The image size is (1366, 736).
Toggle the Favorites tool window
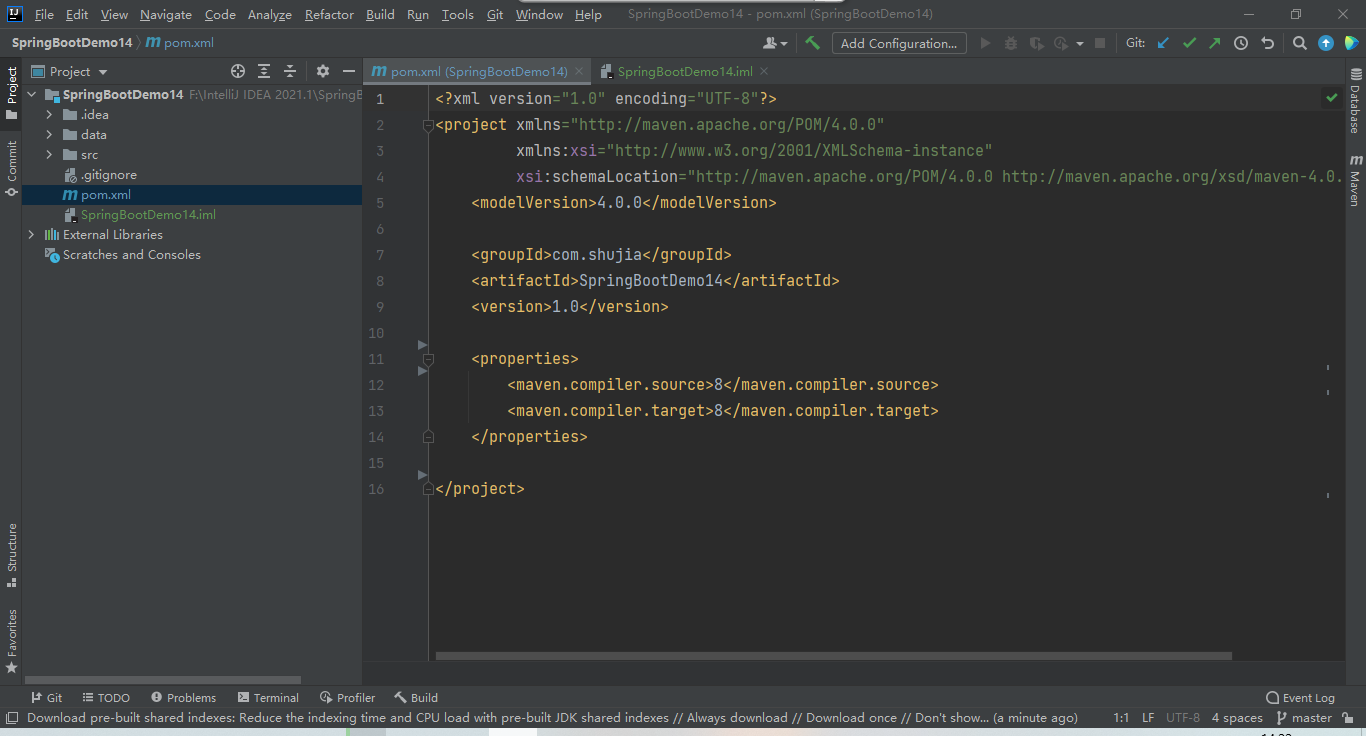pyautogui.click(x=11, y=640)
